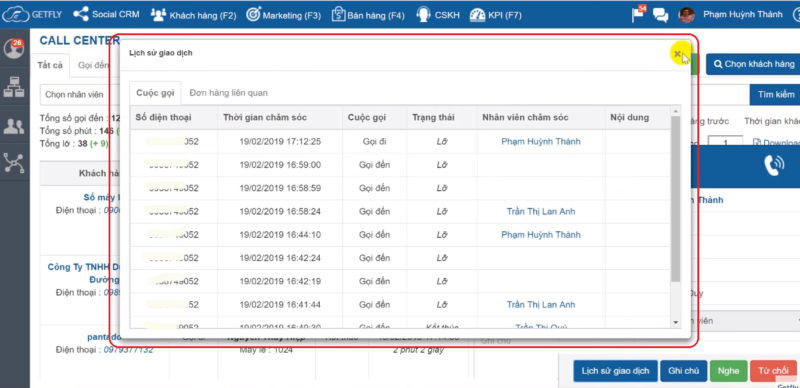Open Trần Thị Lan Anh link at 16:41:44

coord(541,305)
